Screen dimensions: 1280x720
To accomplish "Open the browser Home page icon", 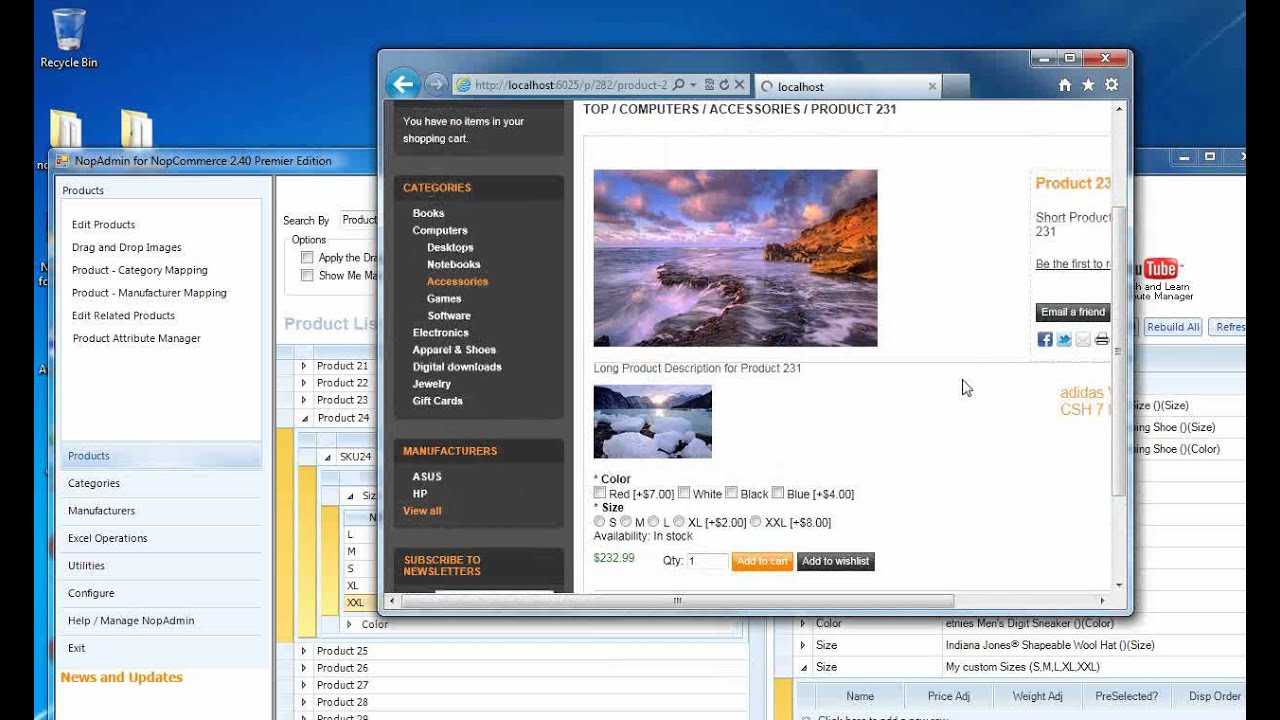I will [x=1065, y=86].
